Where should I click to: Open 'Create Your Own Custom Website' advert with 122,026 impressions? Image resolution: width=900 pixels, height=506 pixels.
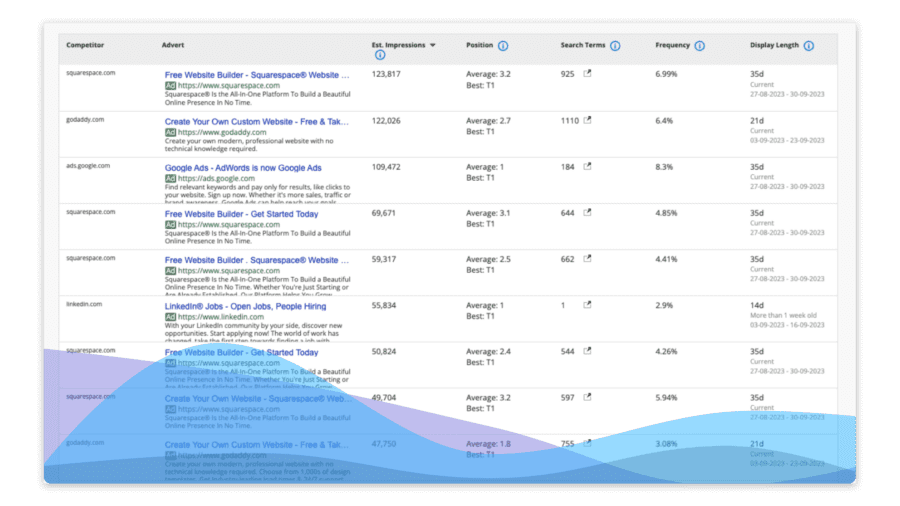(x=257, y=122)
